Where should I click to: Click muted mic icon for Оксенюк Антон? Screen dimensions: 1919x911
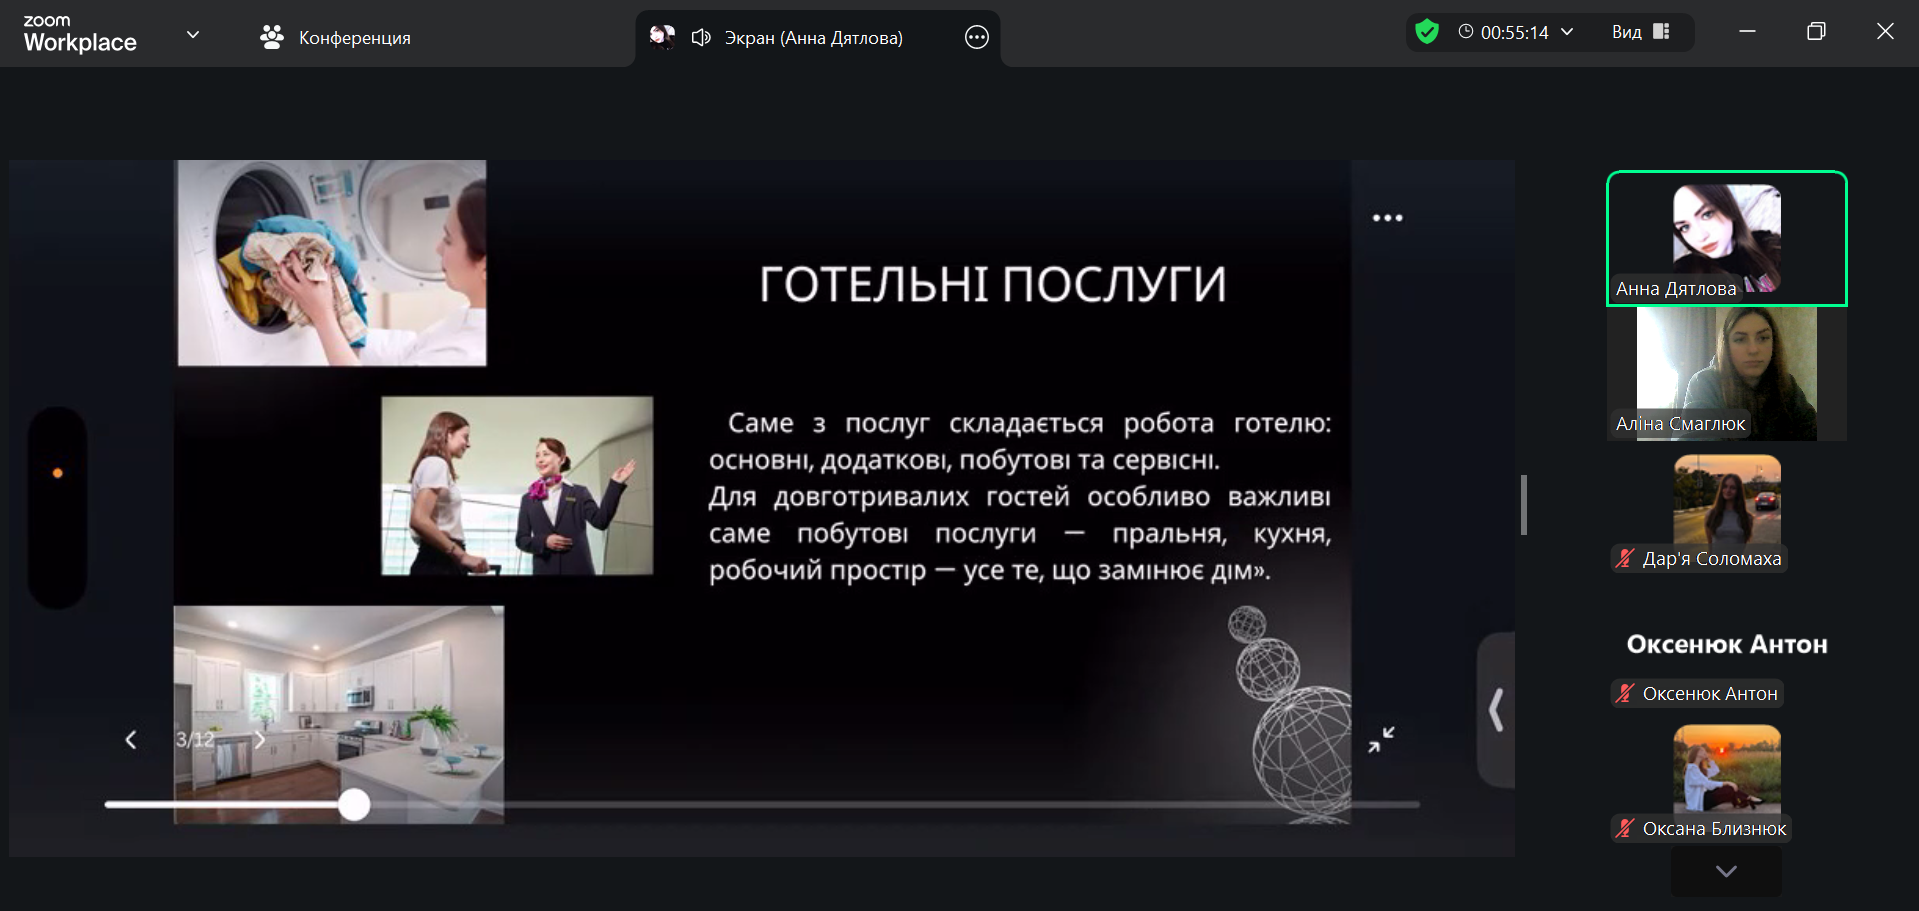[x=1625, y=694]
